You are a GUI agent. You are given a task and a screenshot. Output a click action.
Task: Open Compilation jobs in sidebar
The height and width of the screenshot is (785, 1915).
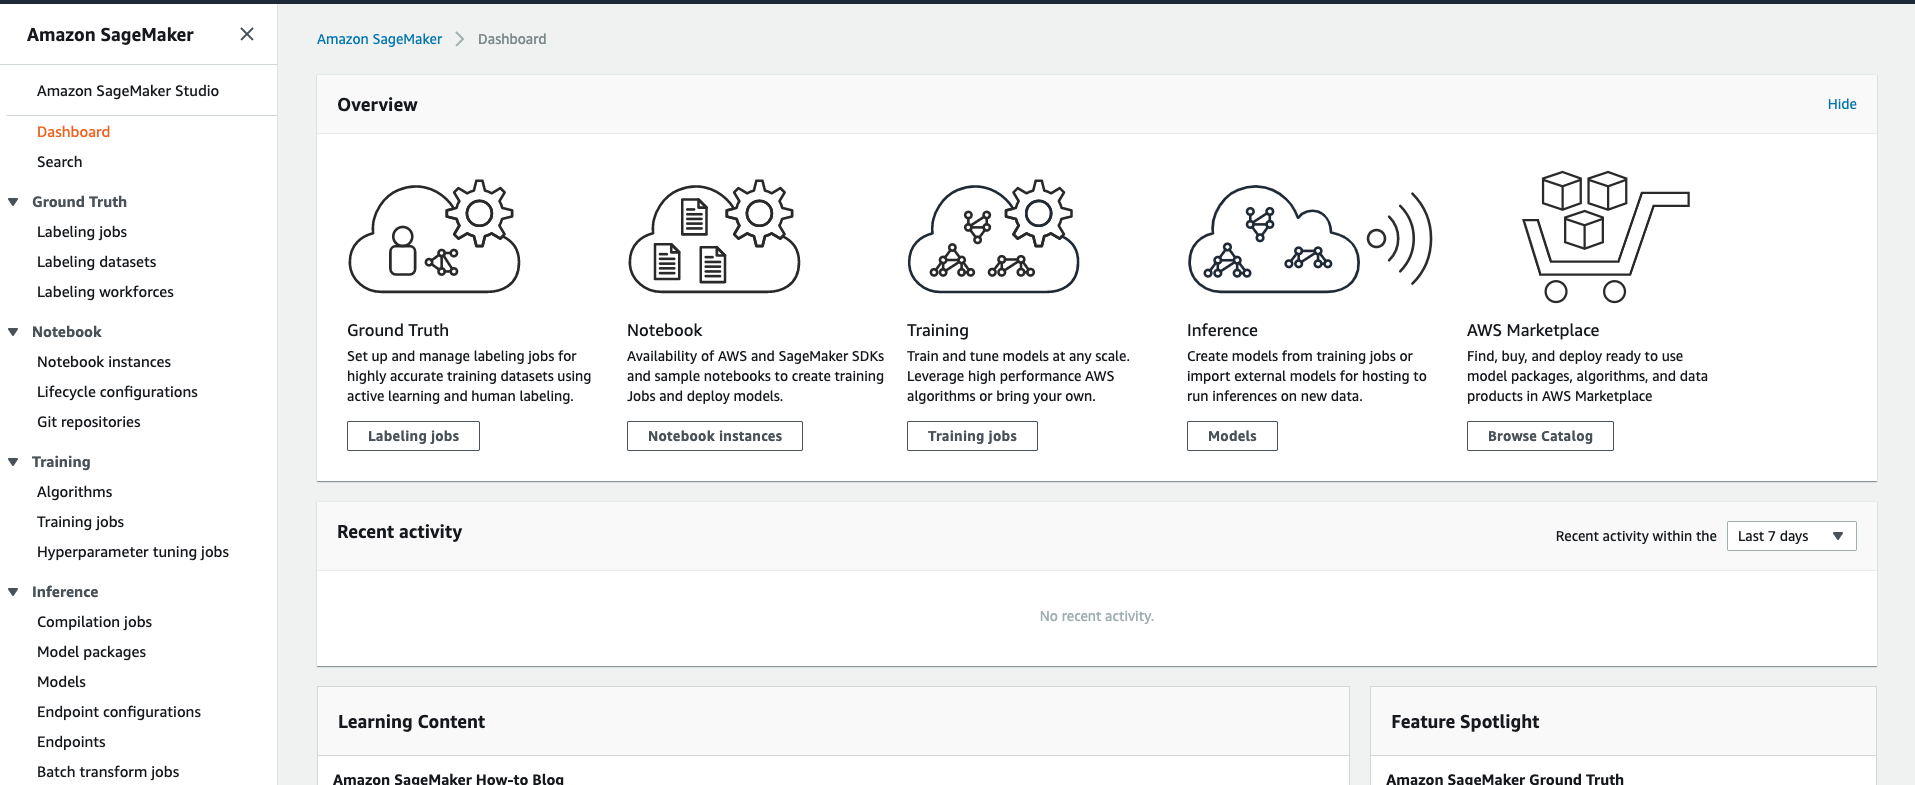tap(94, 622)
